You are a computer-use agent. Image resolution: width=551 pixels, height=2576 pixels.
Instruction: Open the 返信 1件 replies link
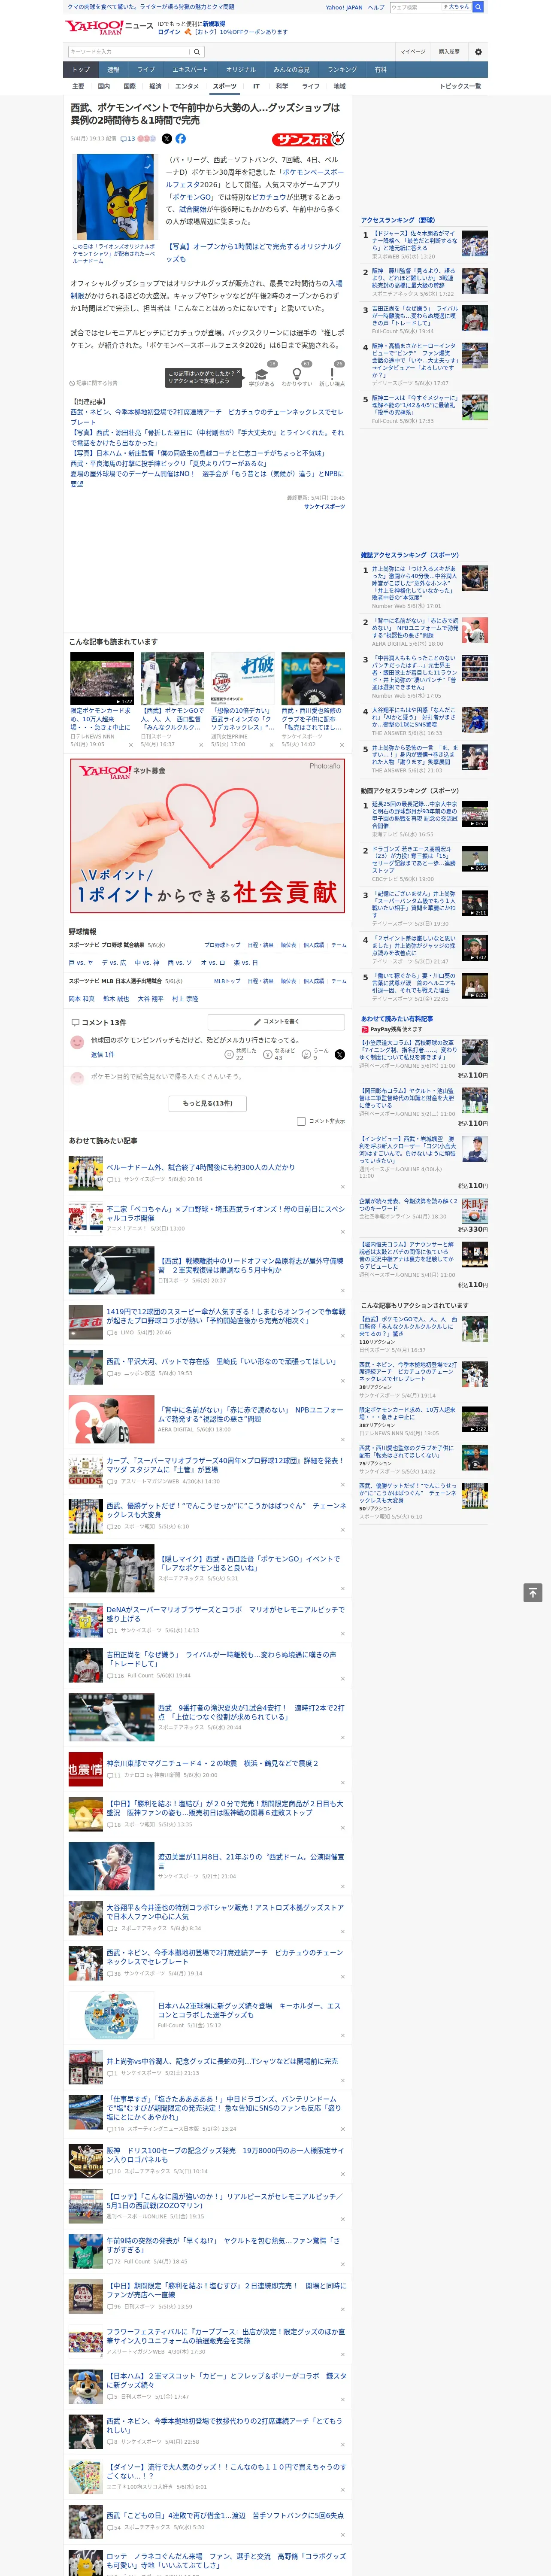click(102, 1054)
